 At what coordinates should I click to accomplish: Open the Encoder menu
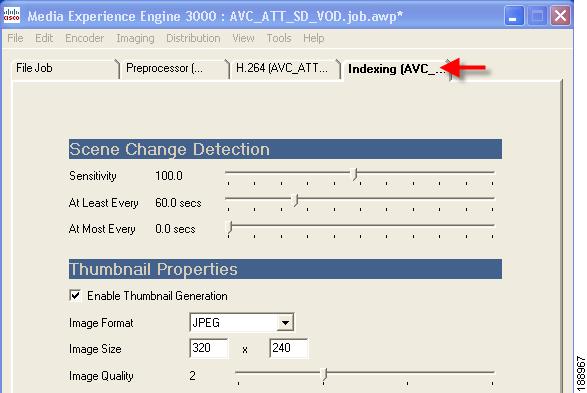(x=84, y=38)
